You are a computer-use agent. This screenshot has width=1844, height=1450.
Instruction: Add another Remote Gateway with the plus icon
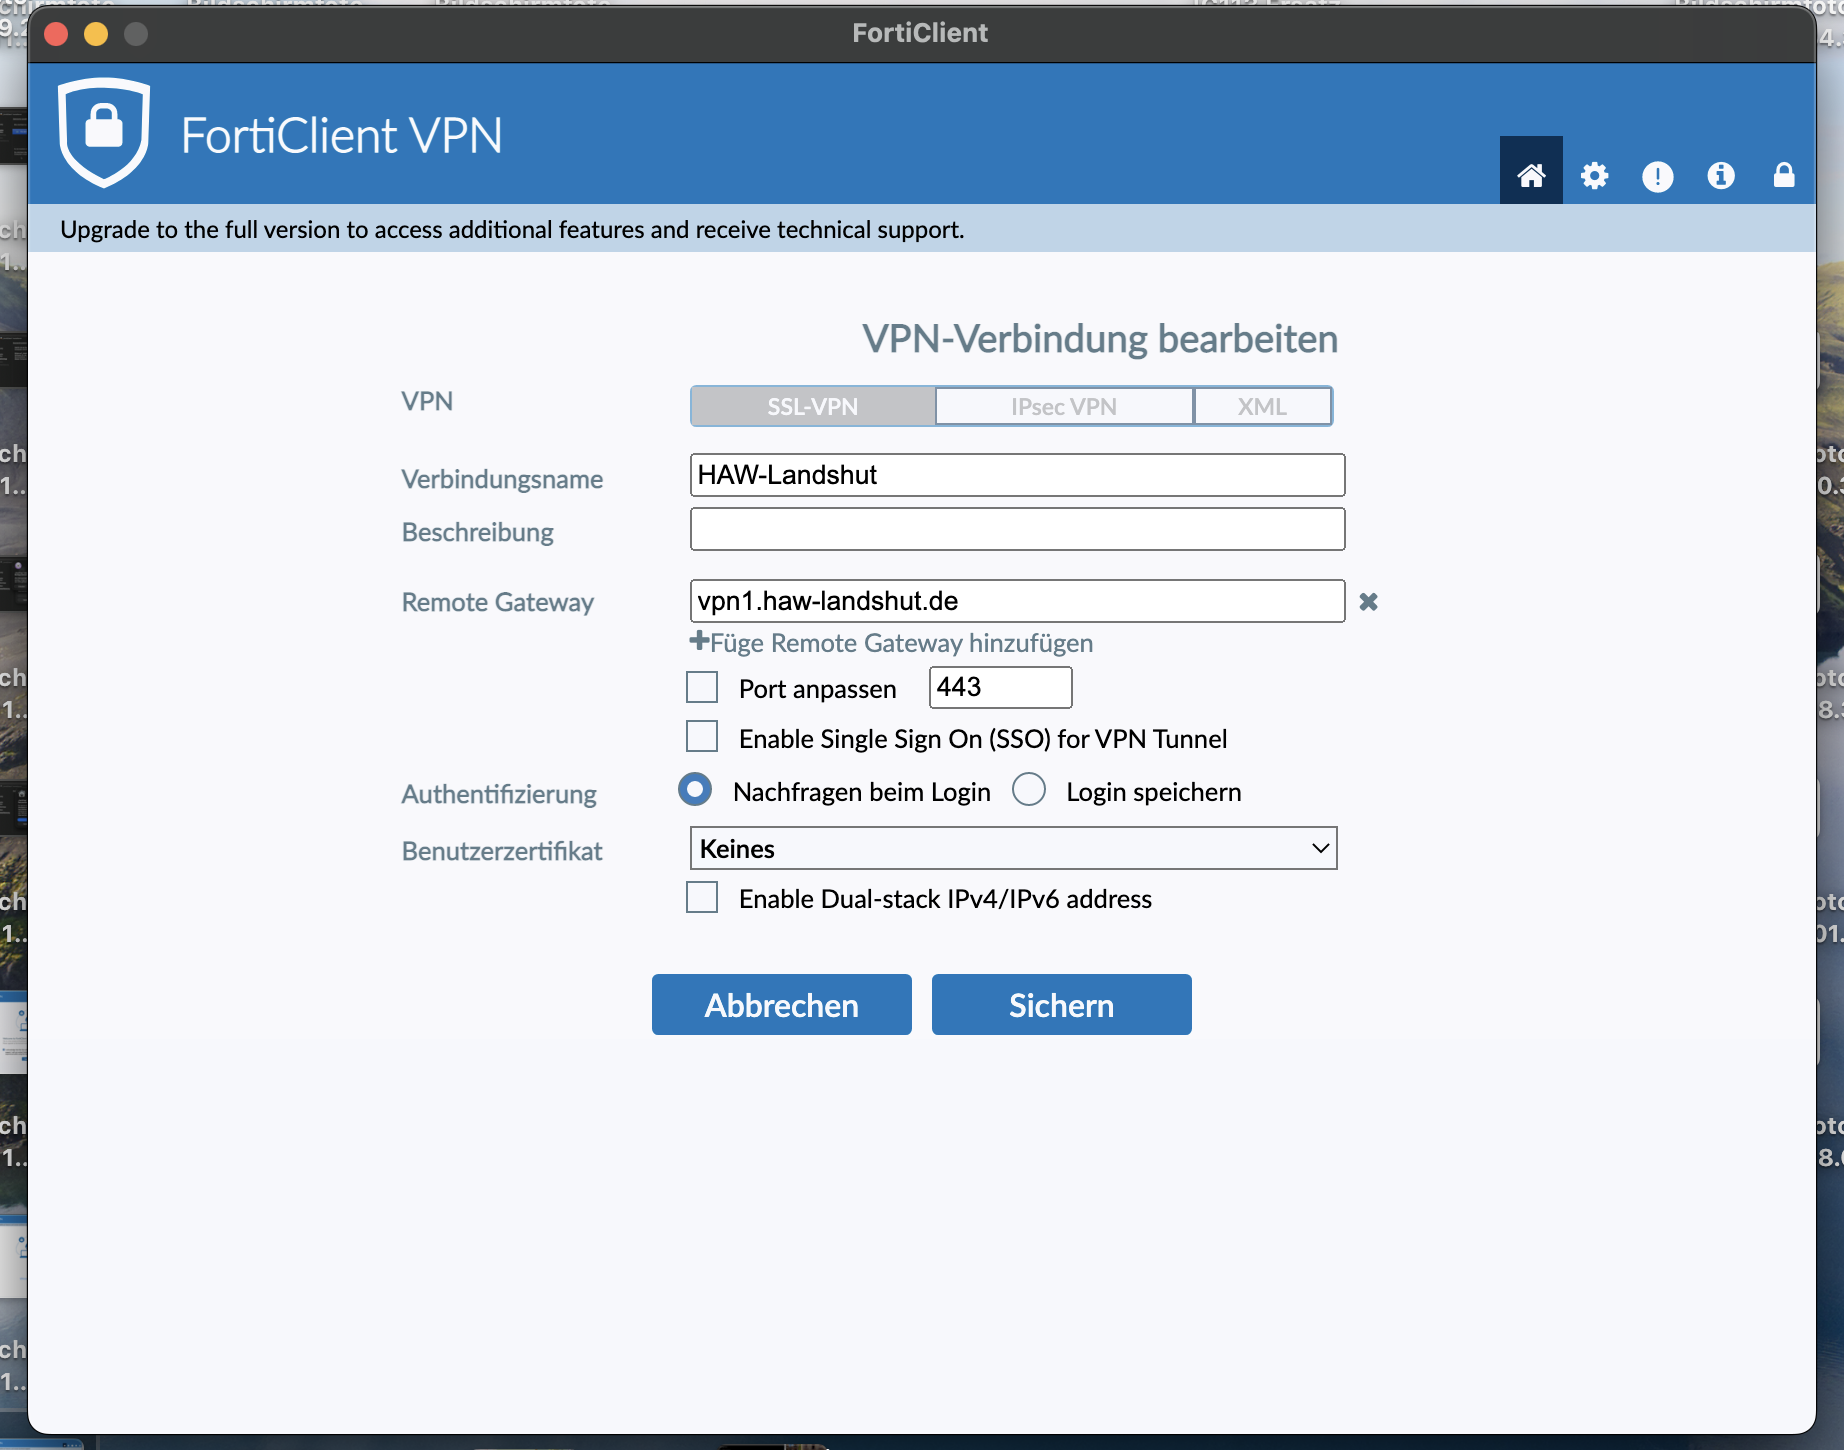(x=698, y=642)
